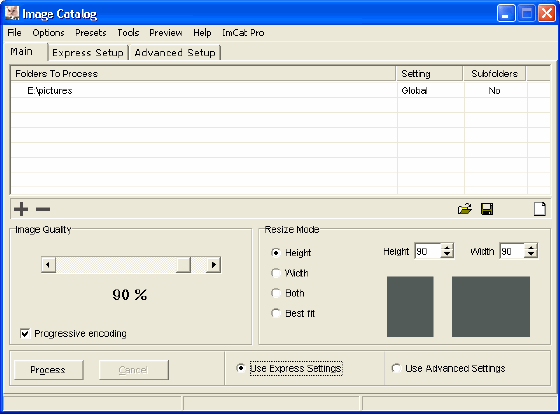The image size is (560, 414).
Task: Open the Presets menu
Action: [91, 33]
